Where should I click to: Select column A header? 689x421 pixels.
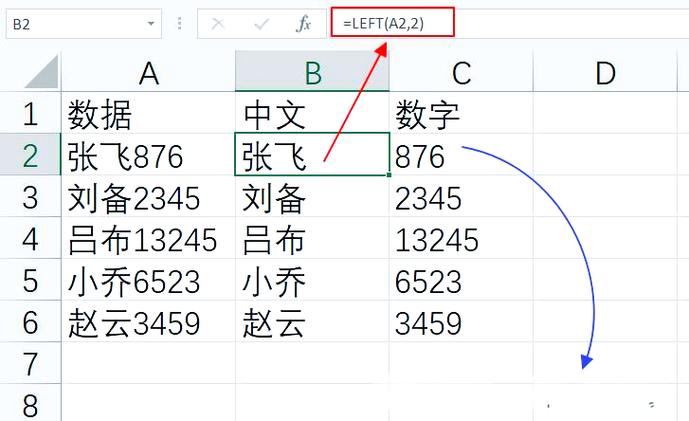click(x=149, y=73)
